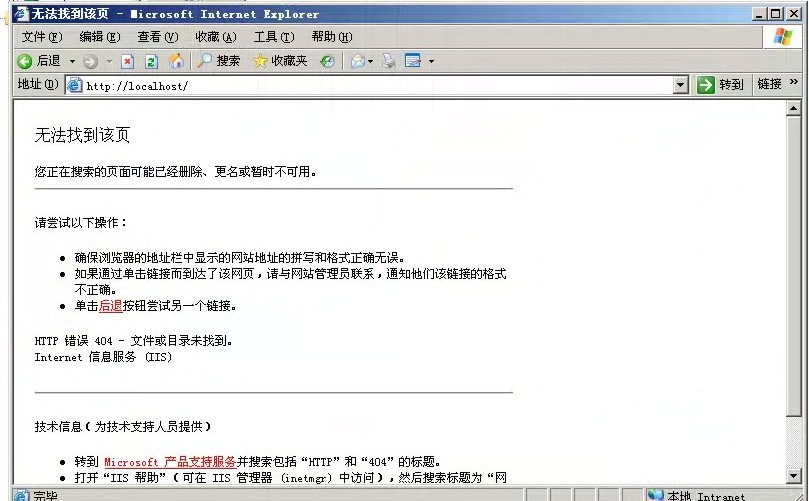The image size is (809, 501).
Task: Go to the Home page icon
Action: pyautogui.click(x=176, y=61)
